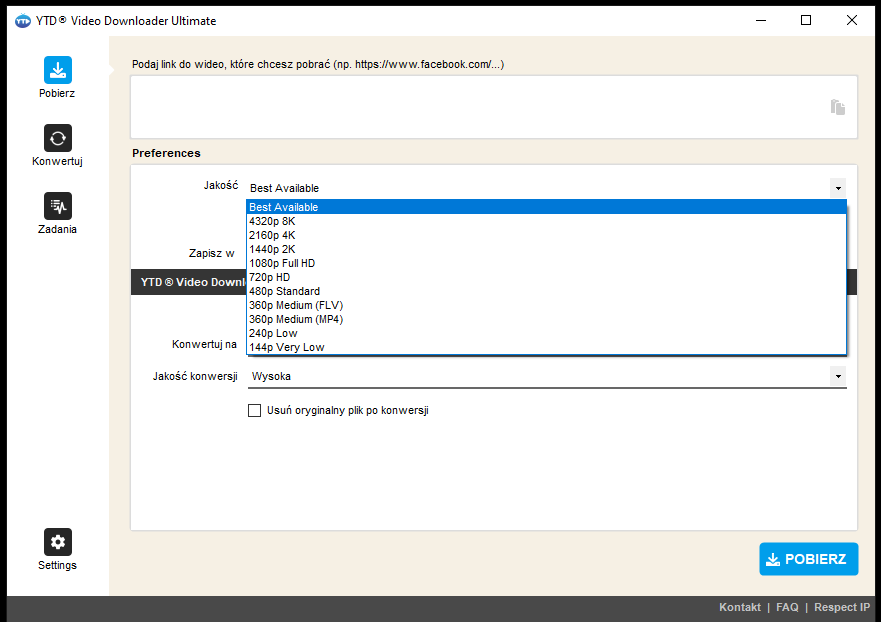881x622 pixels.
Task: Collapse the Jakość dropdown arrow
Action: point(838,188)
